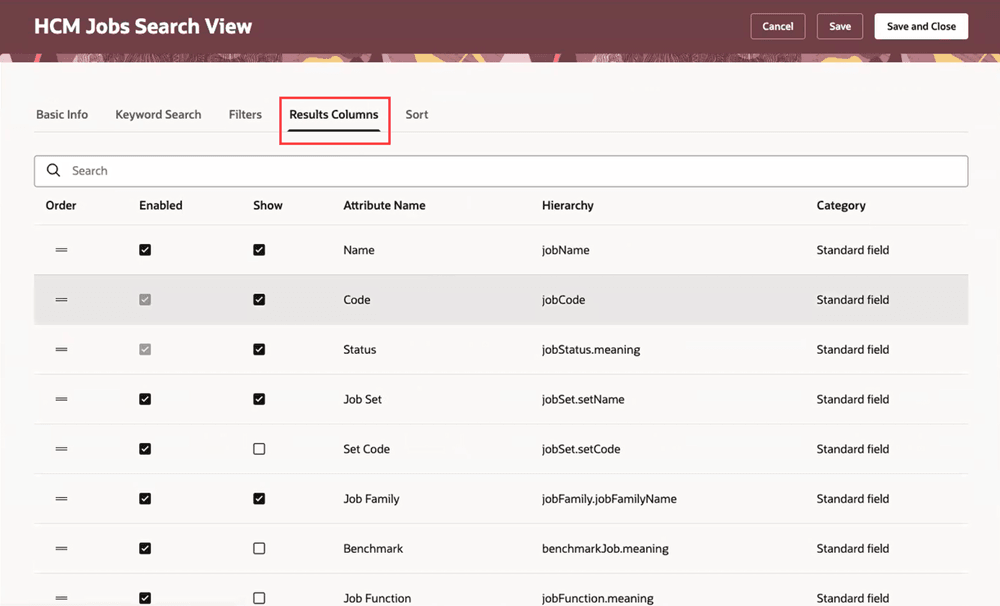The height and width of the screenshot is (606, 1000).
Task: Click the Hierarchy column header
Action: point(568,205)
